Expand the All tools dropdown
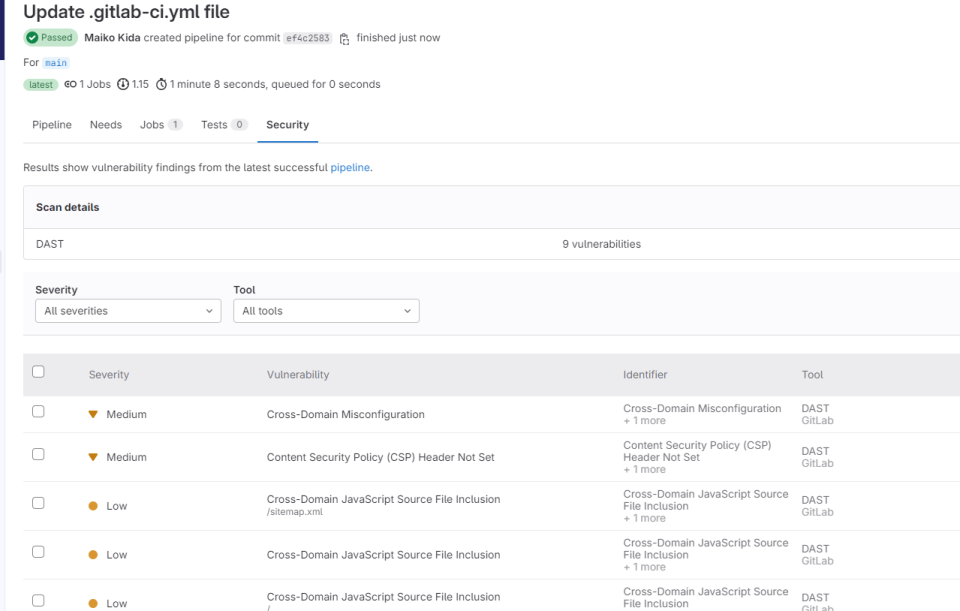The width and height of the screenshot is (960, 611). [x=326, y=311]
